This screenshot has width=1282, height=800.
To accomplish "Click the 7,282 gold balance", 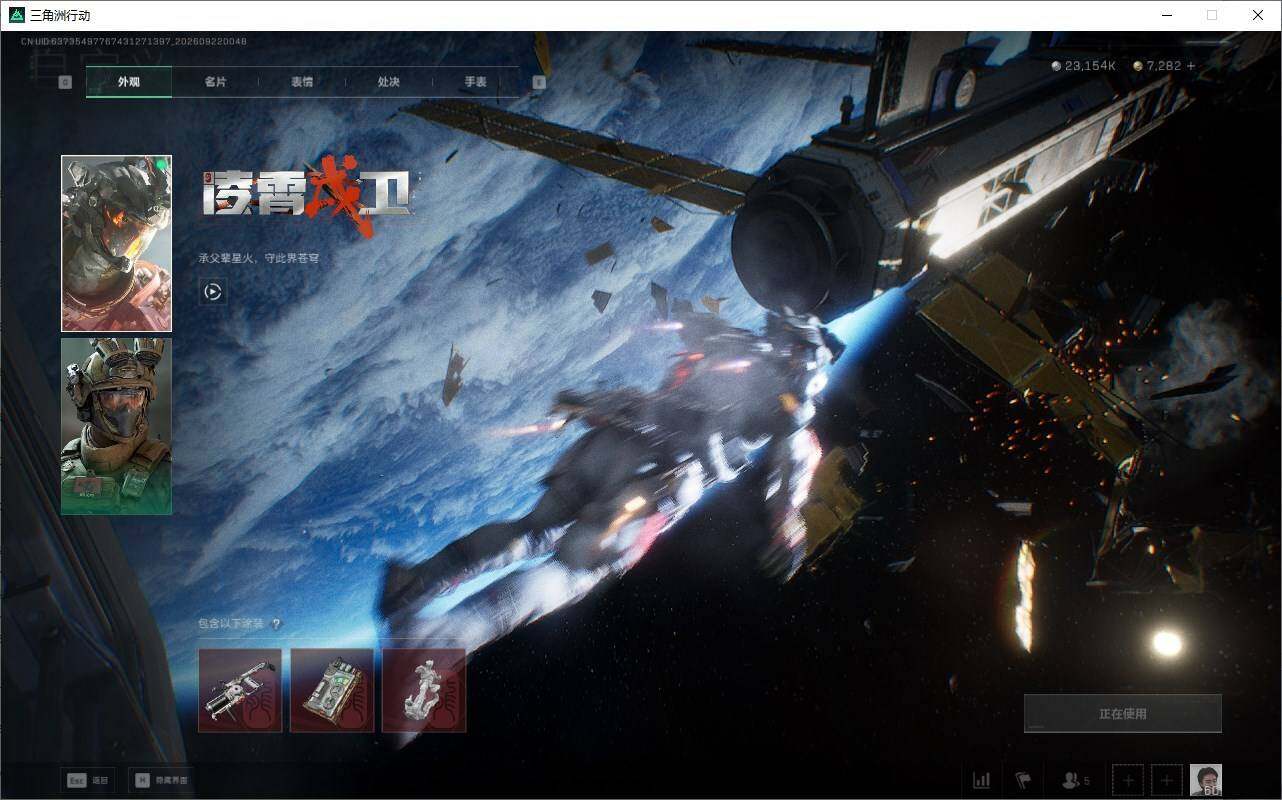I will click(x=1164, y=66).
